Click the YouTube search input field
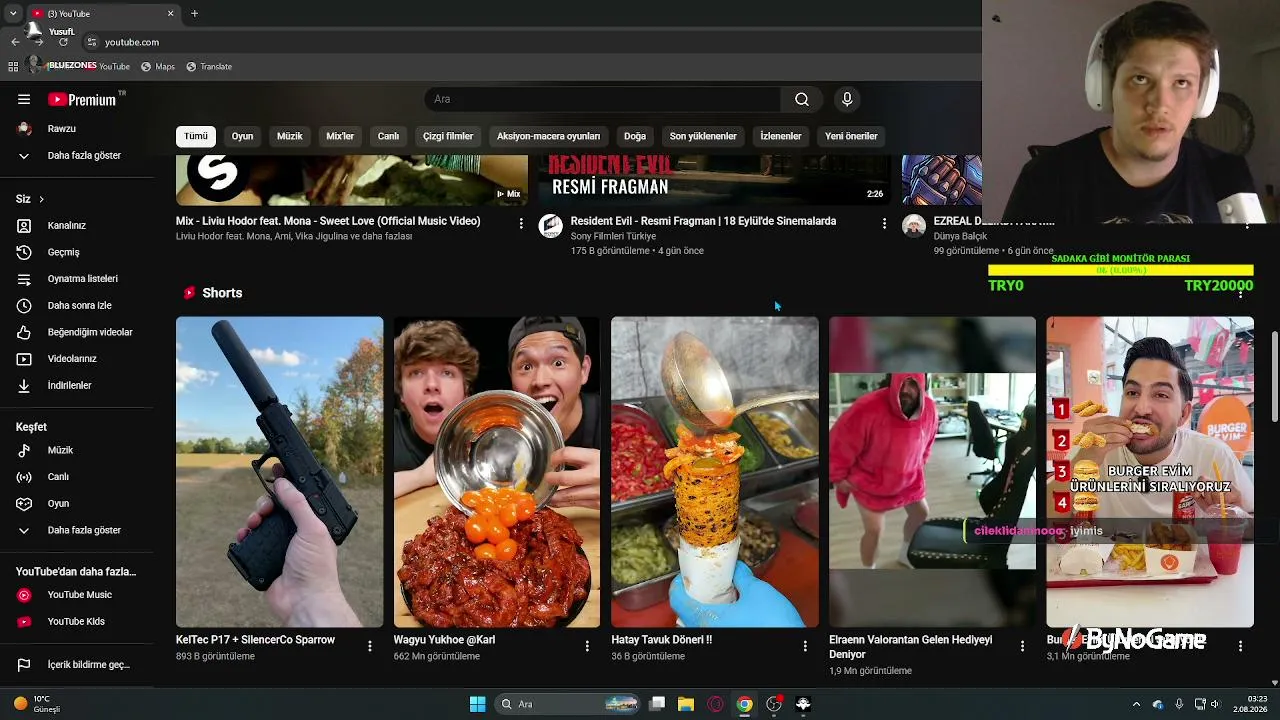Screen dimensions: 1280x720 pyautogui.click(x=603, y=99)
